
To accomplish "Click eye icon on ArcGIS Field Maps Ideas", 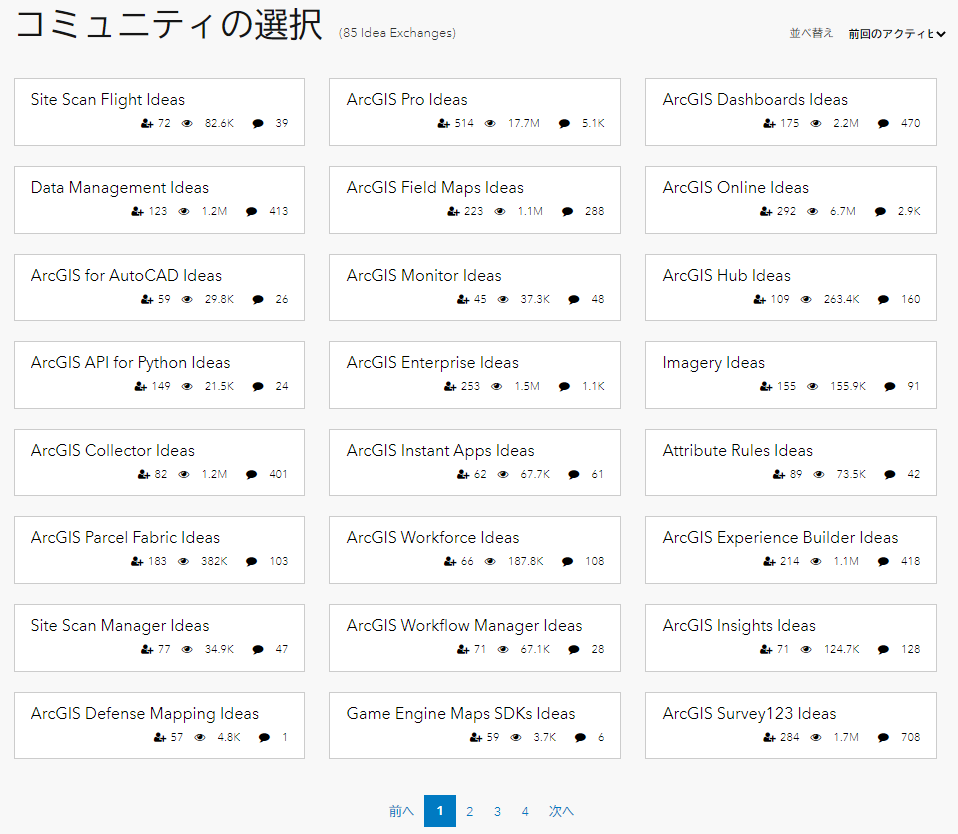I will click(x=500, y=211).
